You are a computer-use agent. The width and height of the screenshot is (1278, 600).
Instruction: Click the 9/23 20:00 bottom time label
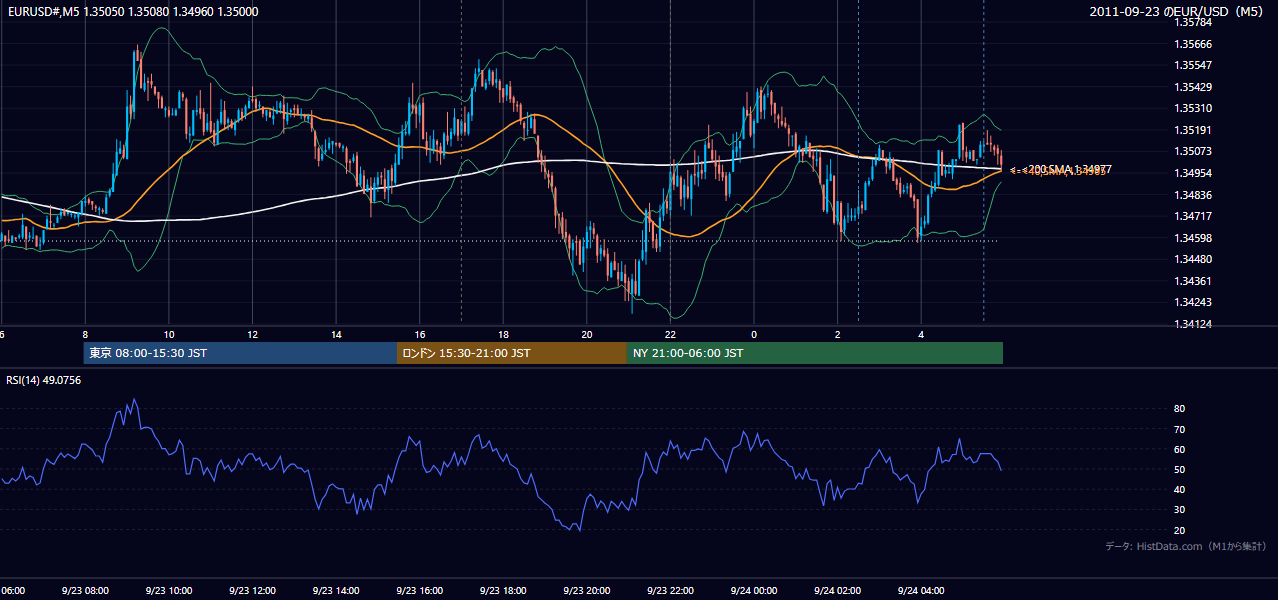coord(586,591)
